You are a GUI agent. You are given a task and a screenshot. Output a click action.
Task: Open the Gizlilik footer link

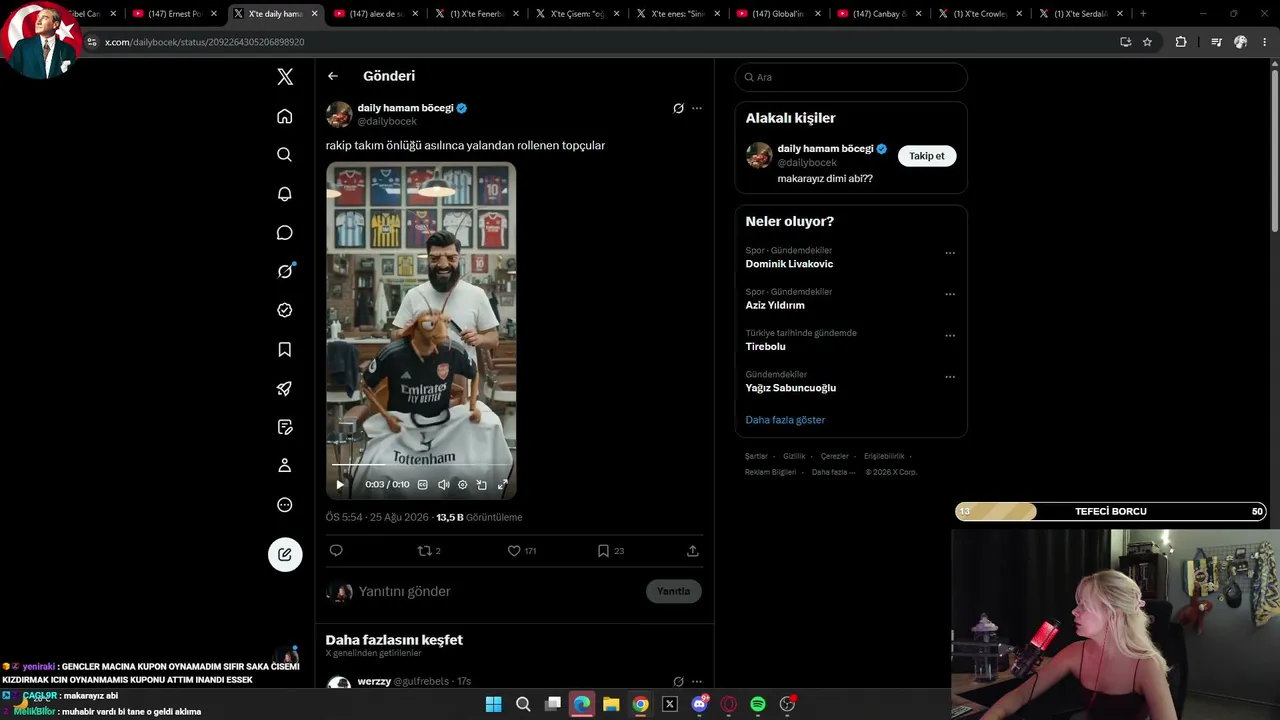click(x=794, y=456)
